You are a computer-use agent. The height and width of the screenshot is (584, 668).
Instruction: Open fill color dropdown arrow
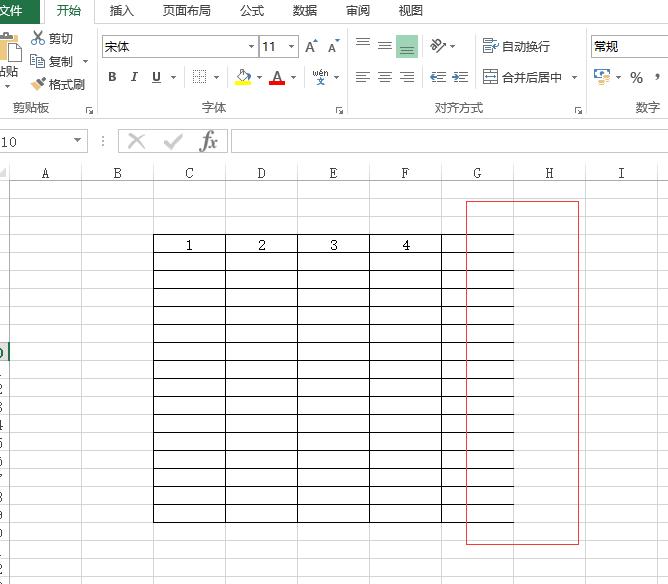(x=259, y=78)
